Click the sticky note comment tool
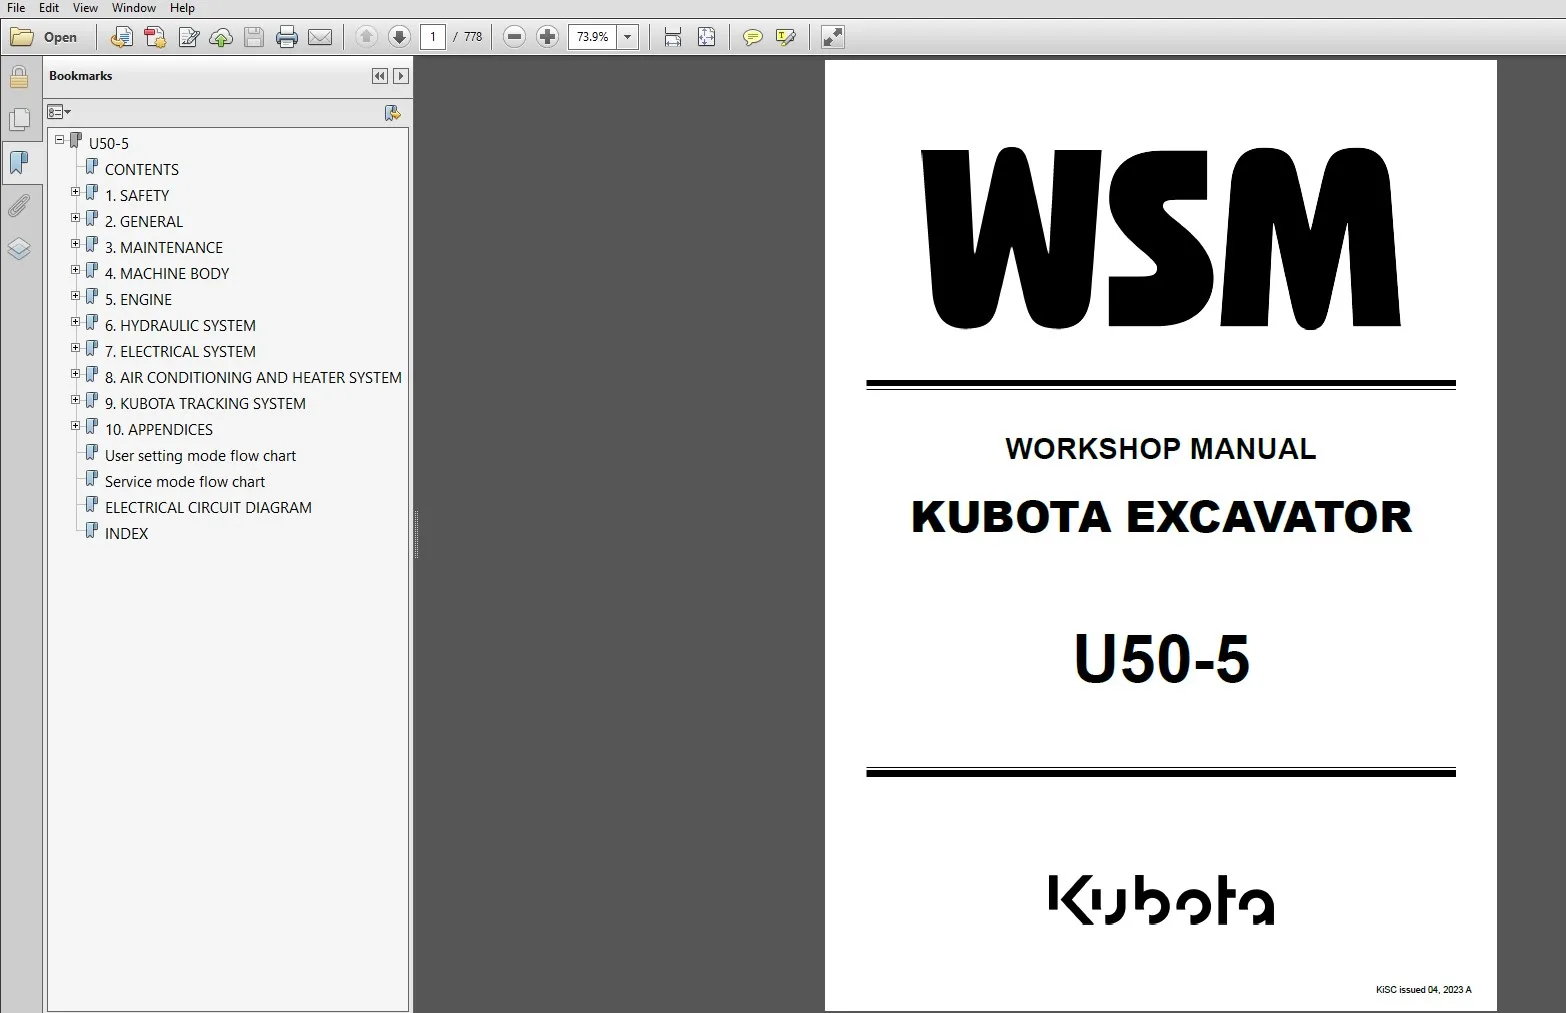 click(x=753, y=37)
